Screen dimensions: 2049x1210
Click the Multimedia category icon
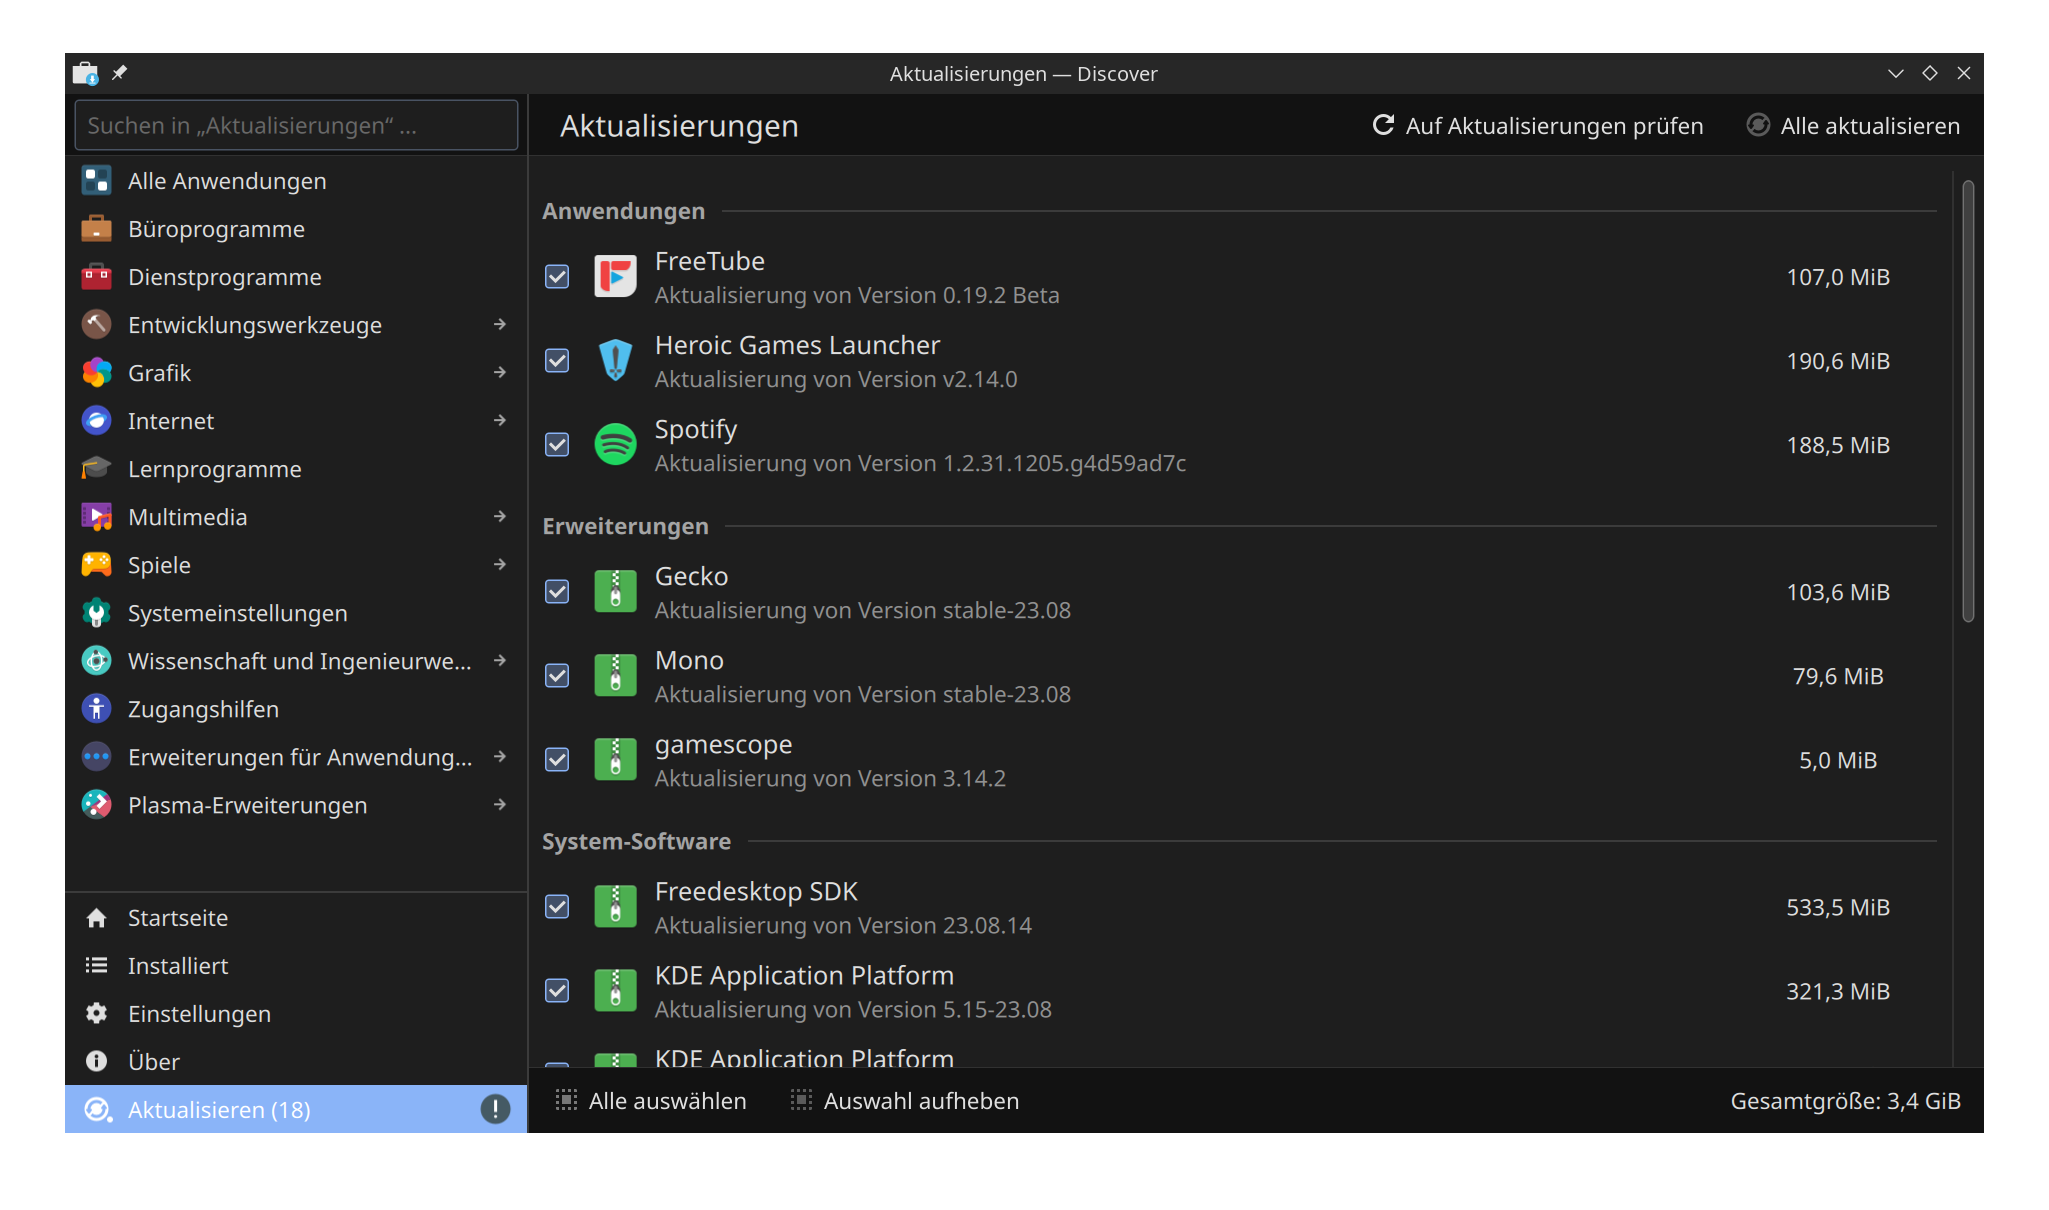(96, 516)
